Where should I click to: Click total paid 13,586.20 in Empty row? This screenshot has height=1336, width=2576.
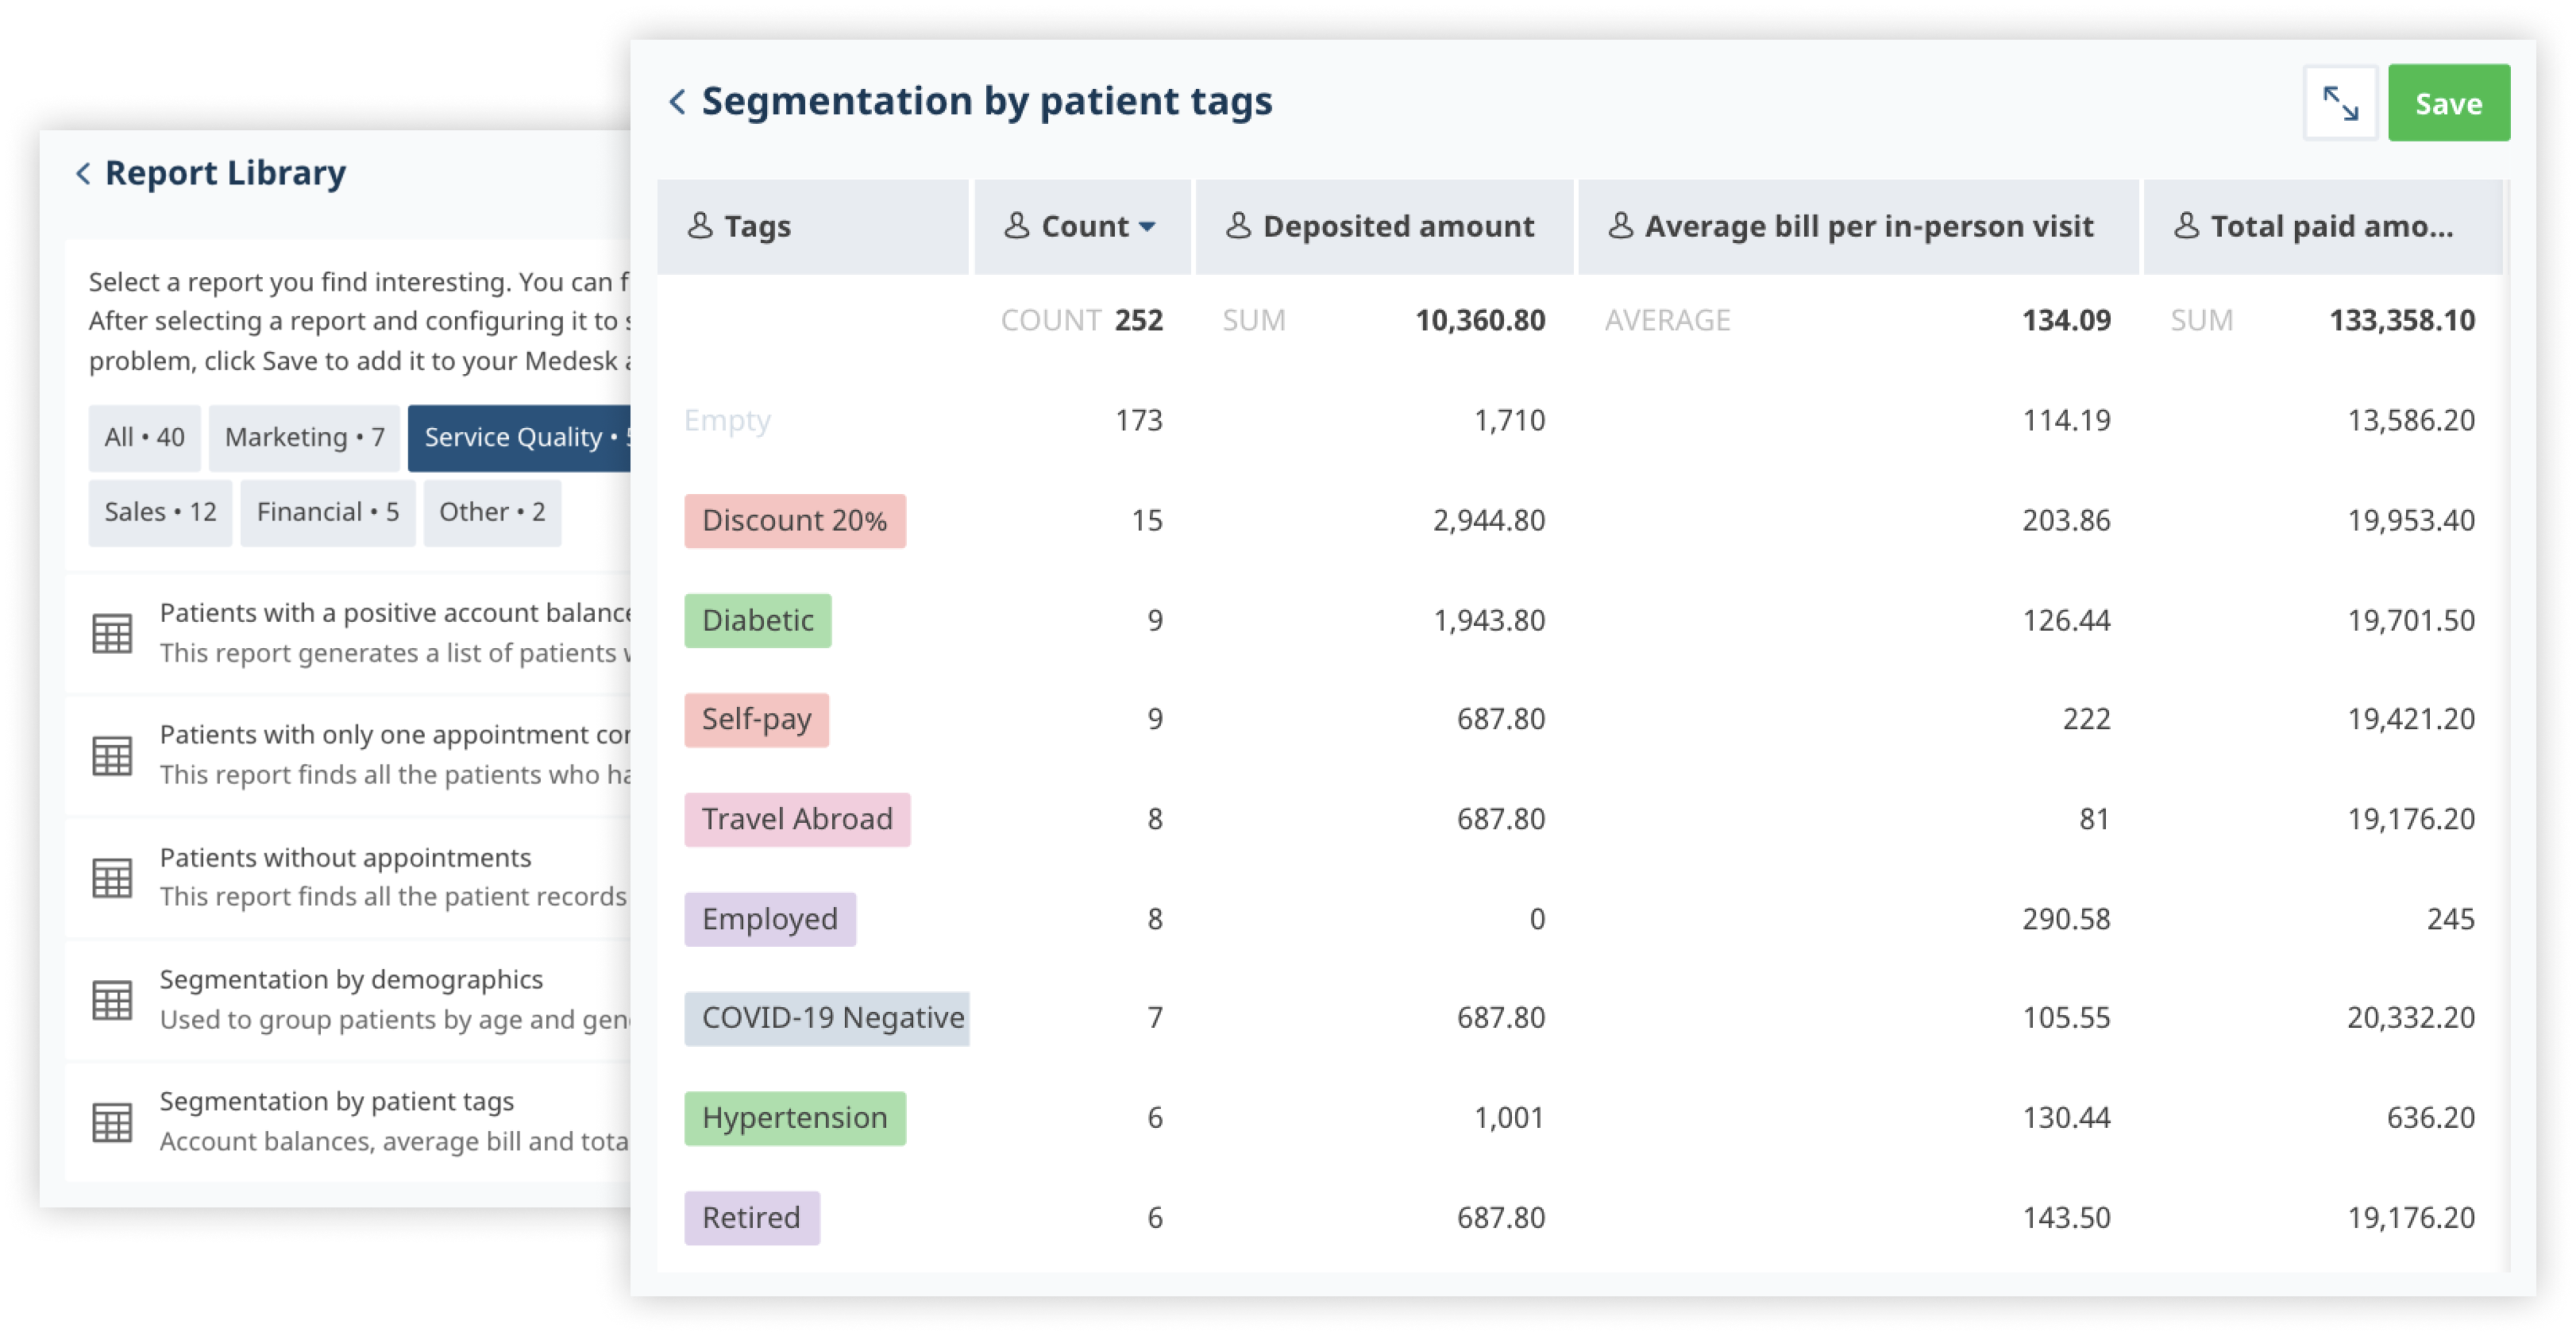pos(2411,420)
